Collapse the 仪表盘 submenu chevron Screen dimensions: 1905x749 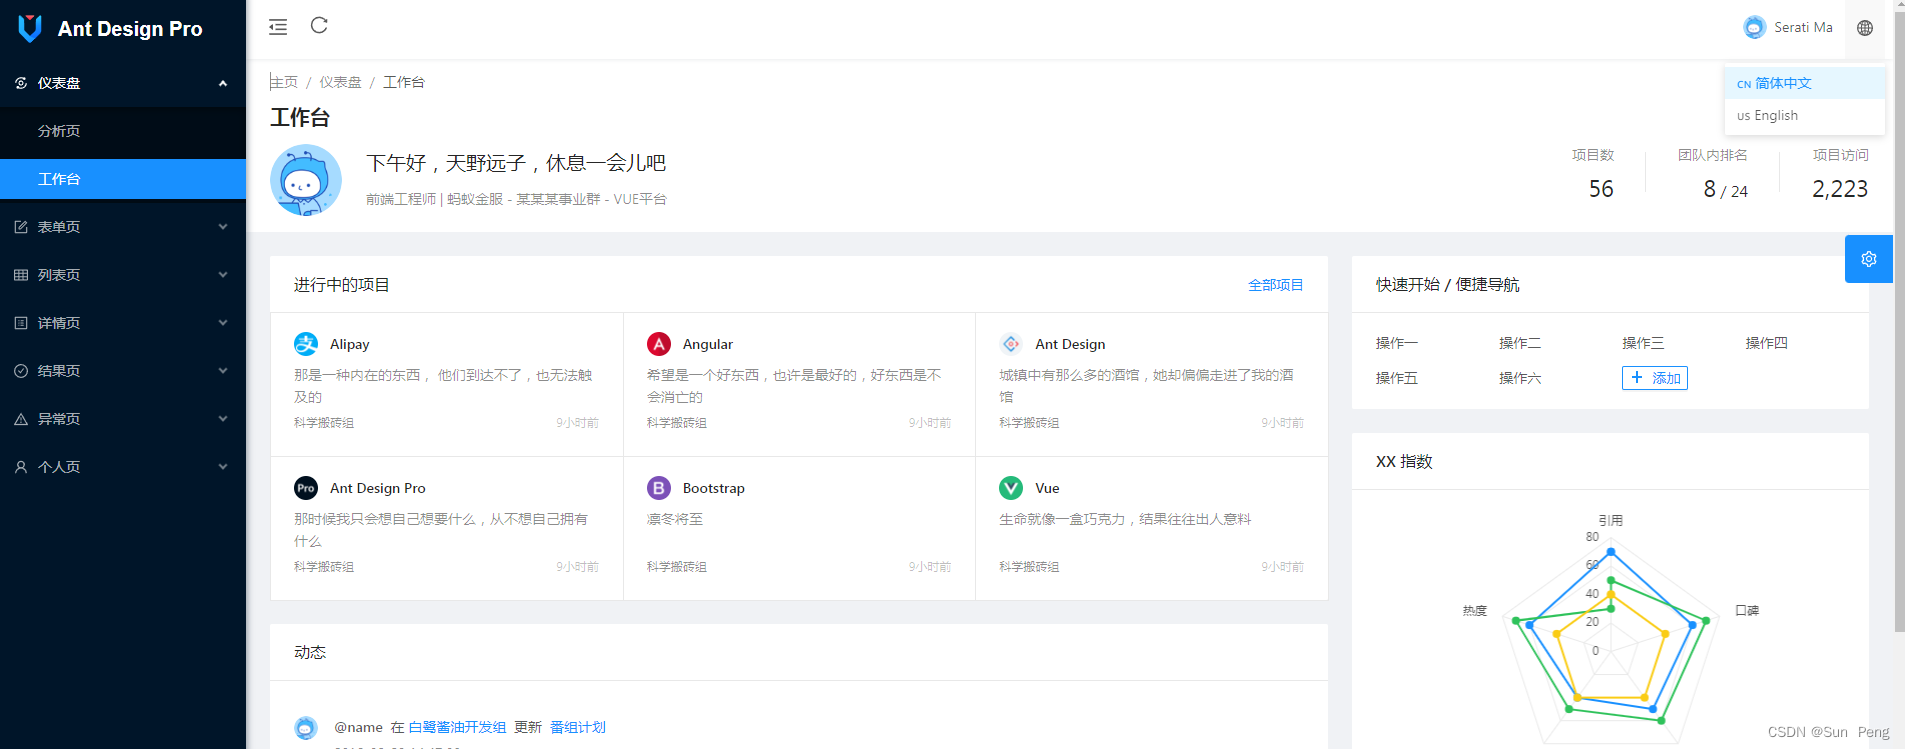point(223,83)
